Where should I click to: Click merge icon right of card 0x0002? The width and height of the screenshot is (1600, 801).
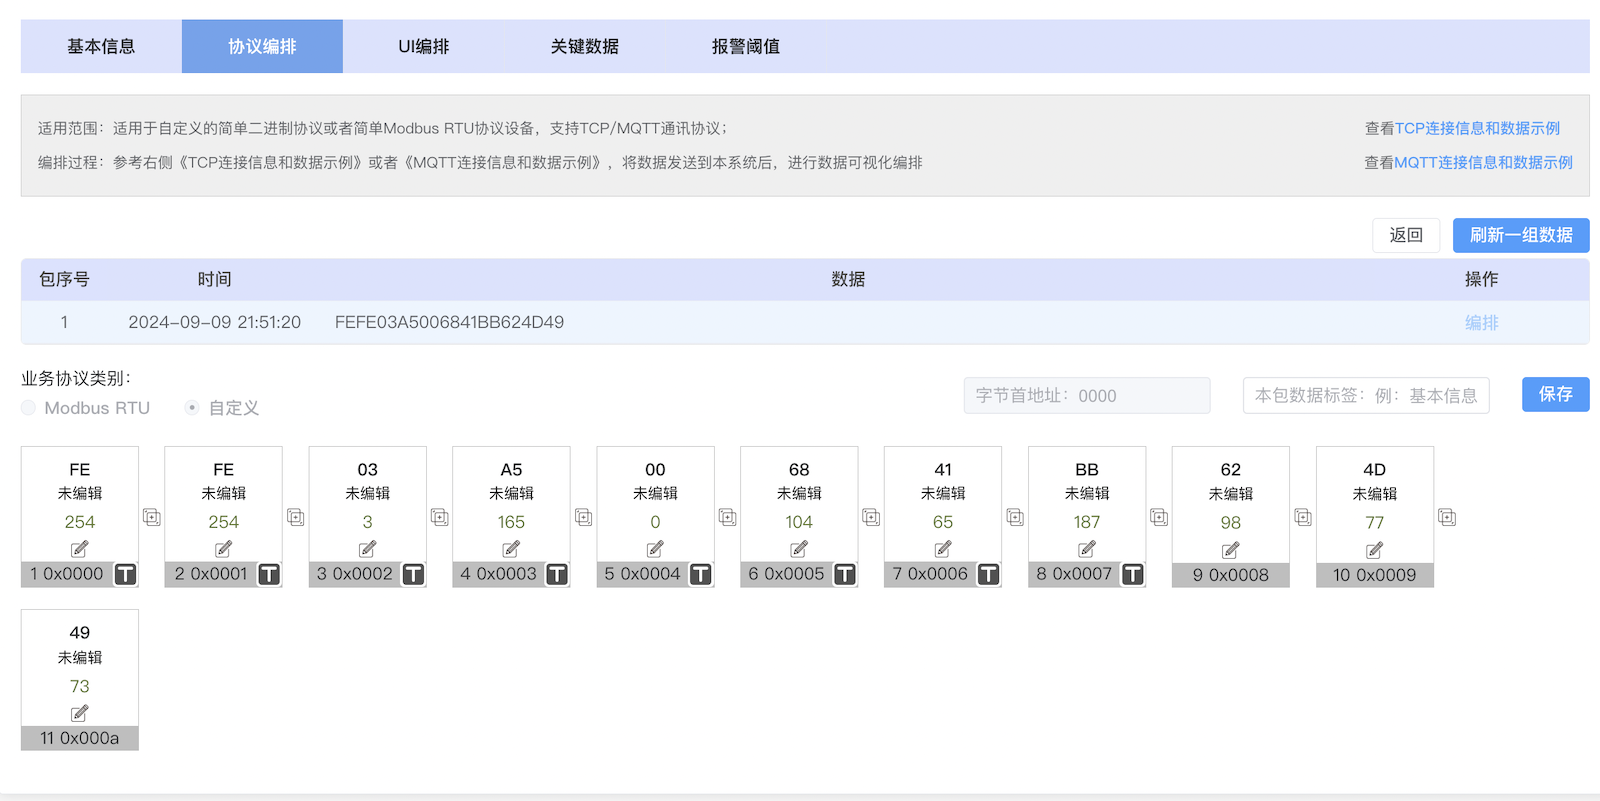point(440,517)
